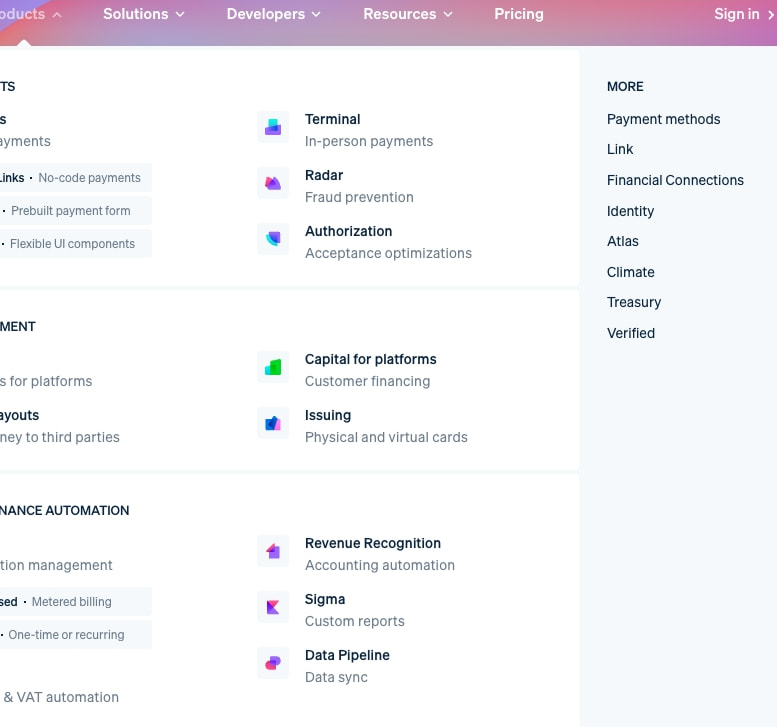Expand the Solutions dropdown chevron

[180, 15]
